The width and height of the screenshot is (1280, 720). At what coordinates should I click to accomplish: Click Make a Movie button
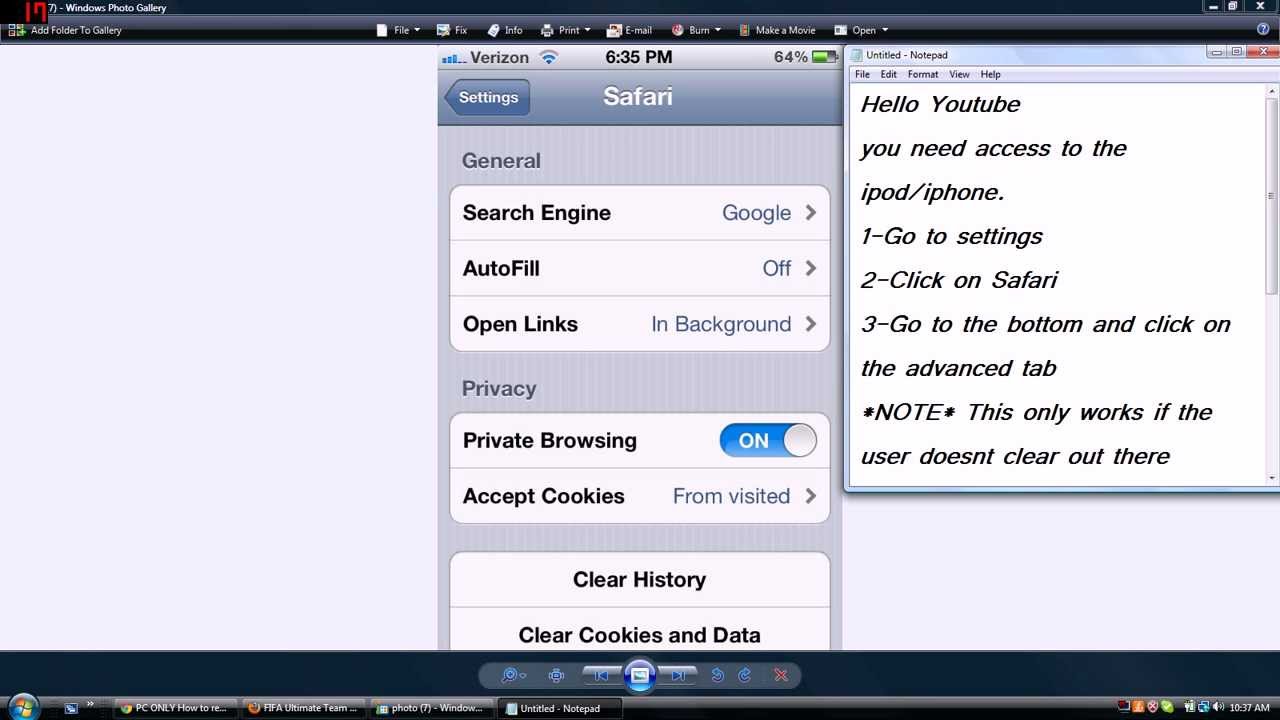(x=777, y=30)
